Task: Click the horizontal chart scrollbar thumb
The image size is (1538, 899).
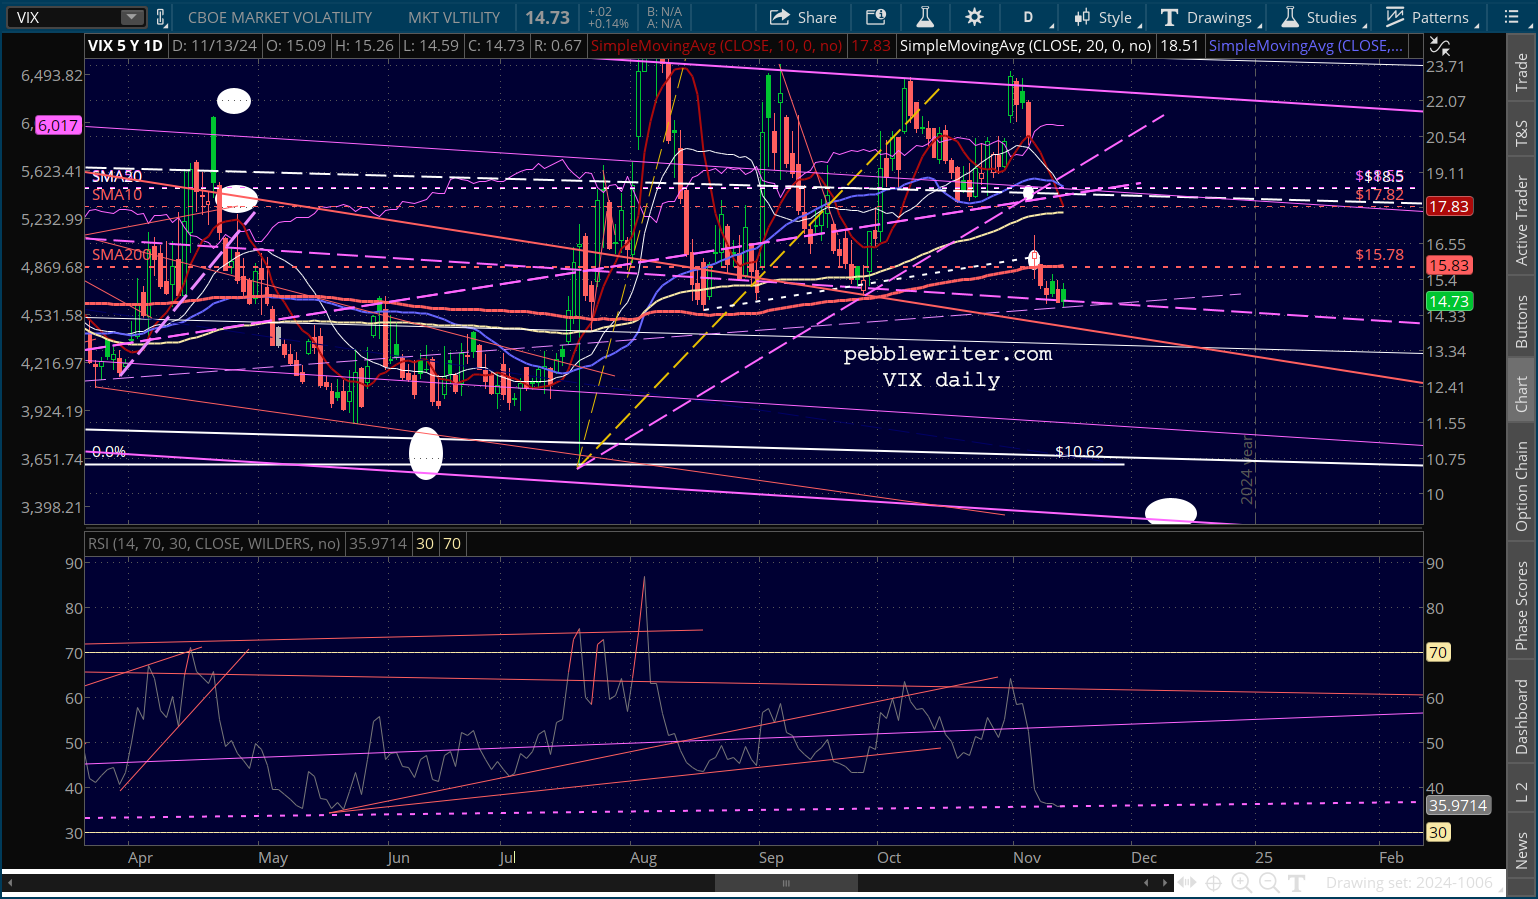Action: (x=786, y=883)
